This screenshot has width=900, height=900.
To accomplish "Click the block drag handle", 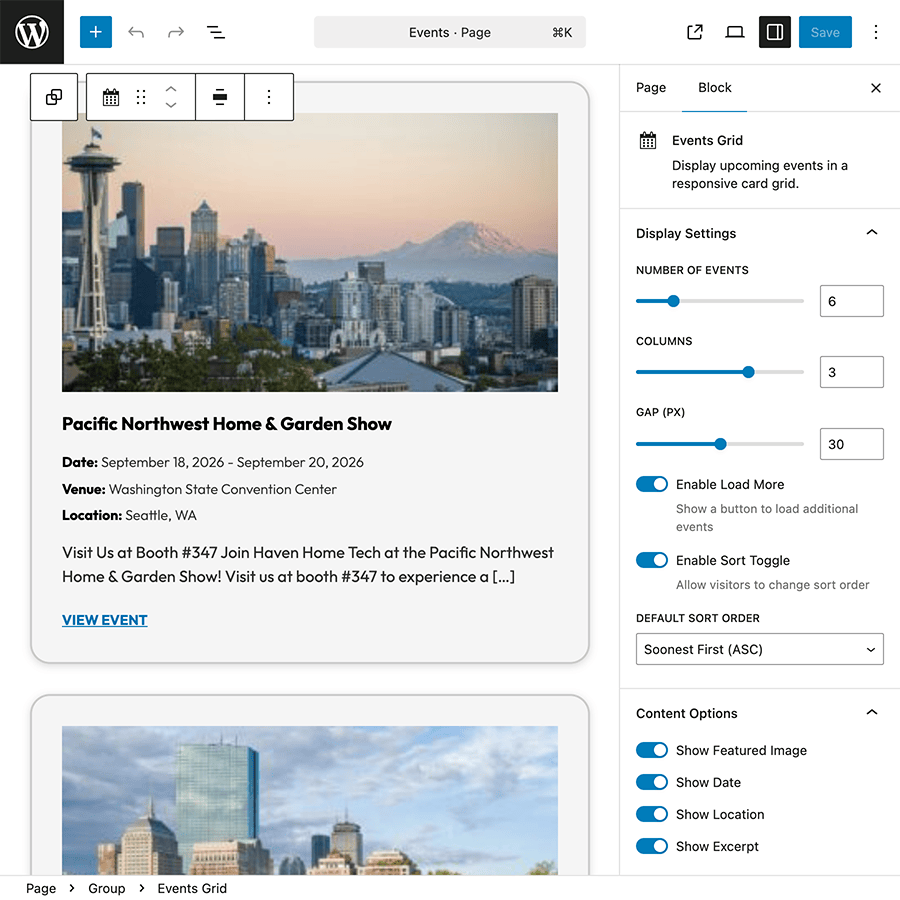I will pyautogui.click(x=141, y=97).
